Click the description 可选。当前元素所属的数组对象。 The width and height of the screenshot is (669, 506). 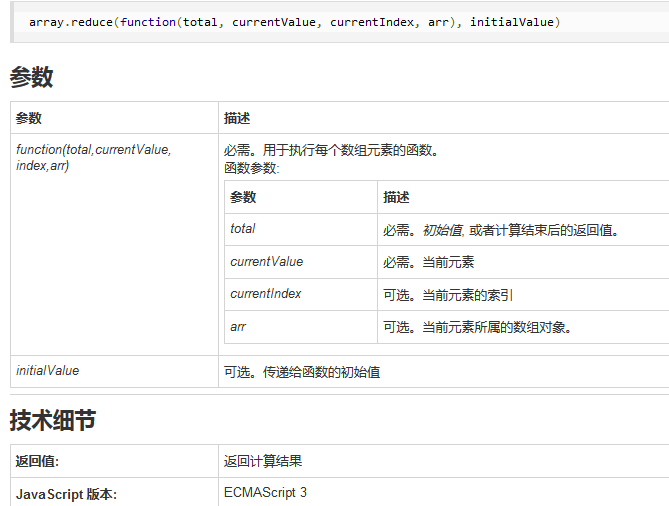(x=477, y=327)
